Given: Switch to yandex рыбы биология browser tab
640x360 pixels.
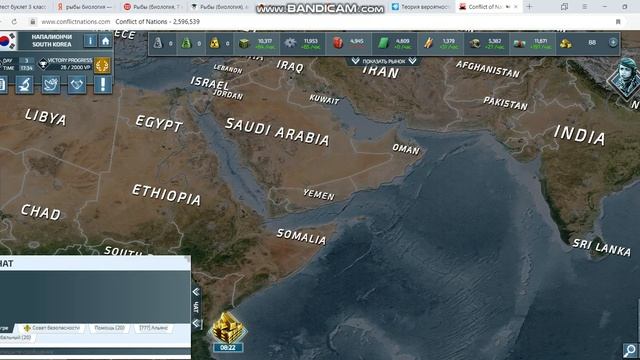Looking at the screenshot, I should point(85,7).
